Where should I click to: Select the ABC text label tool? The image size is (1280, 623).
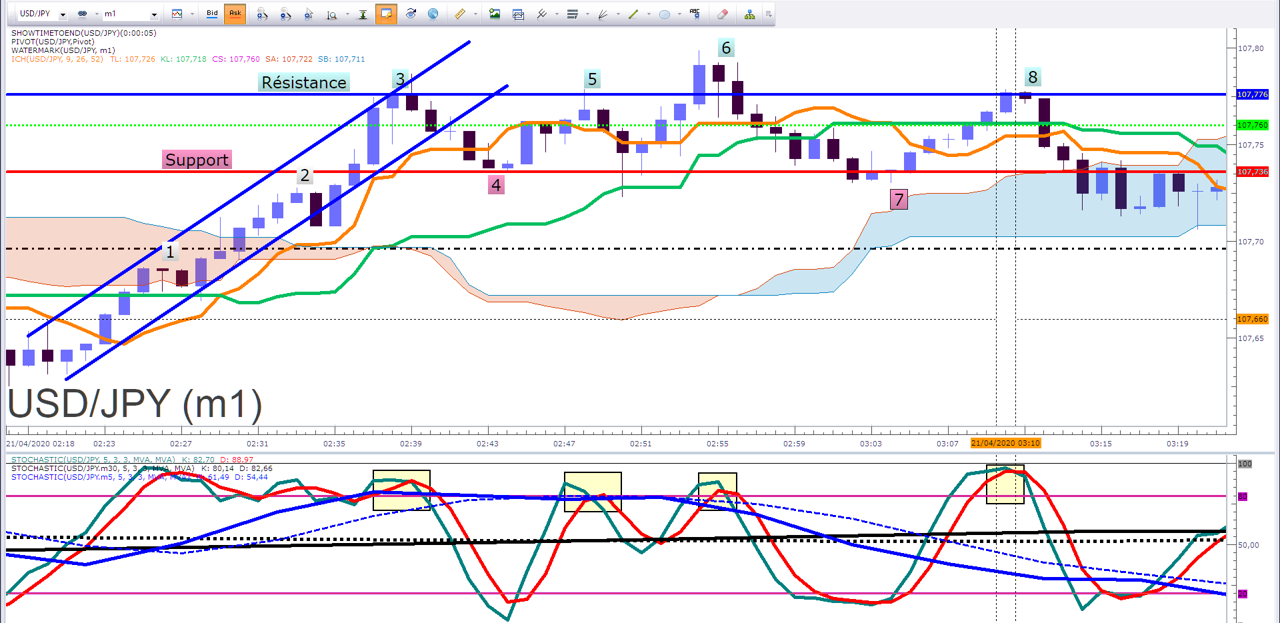click(695, 13)
